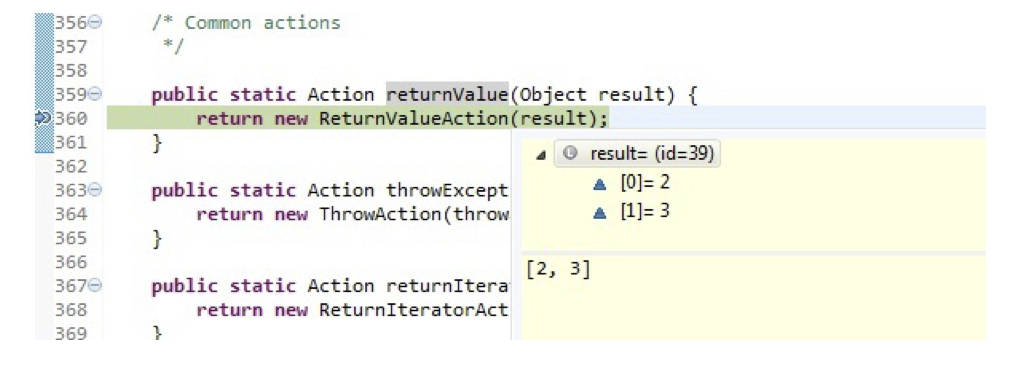Collapse the returnValue method fold at line 359
The width and height of the screenshot is (1012, 366).
(x=94, y=95)
